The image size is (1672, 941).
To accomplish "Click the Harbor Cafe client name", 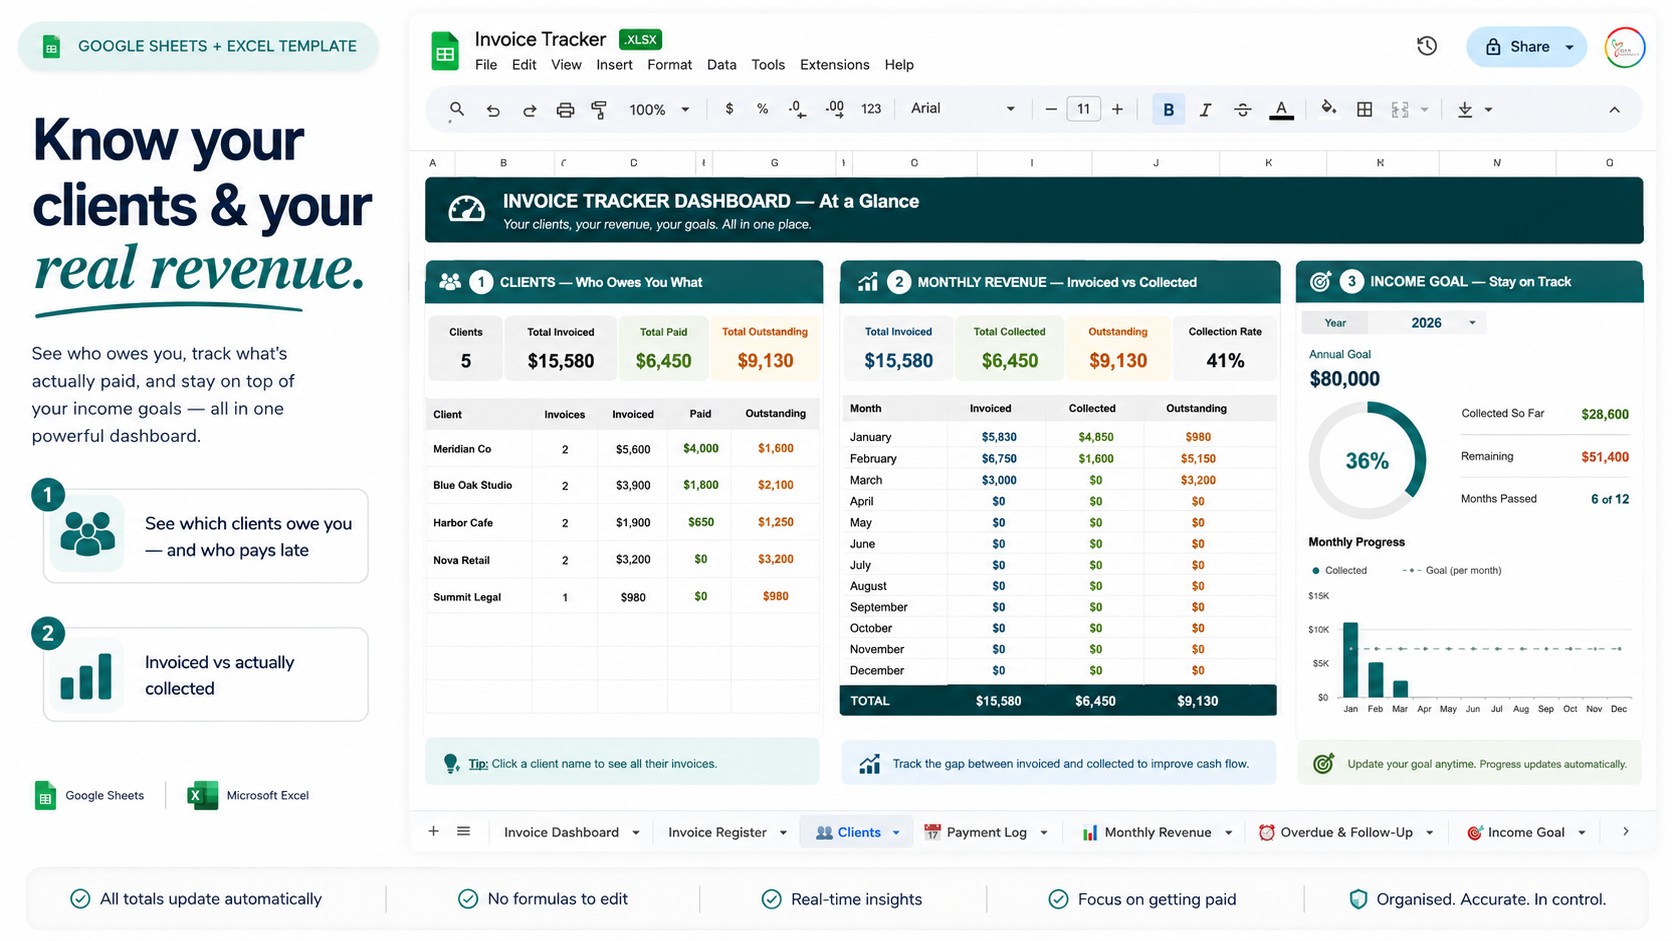I will coord(462,523).
